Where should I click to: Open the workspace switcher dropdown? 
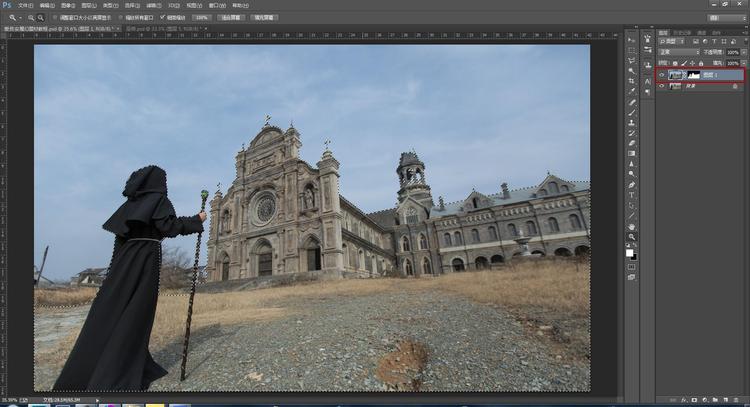click(x=727, y=18)
